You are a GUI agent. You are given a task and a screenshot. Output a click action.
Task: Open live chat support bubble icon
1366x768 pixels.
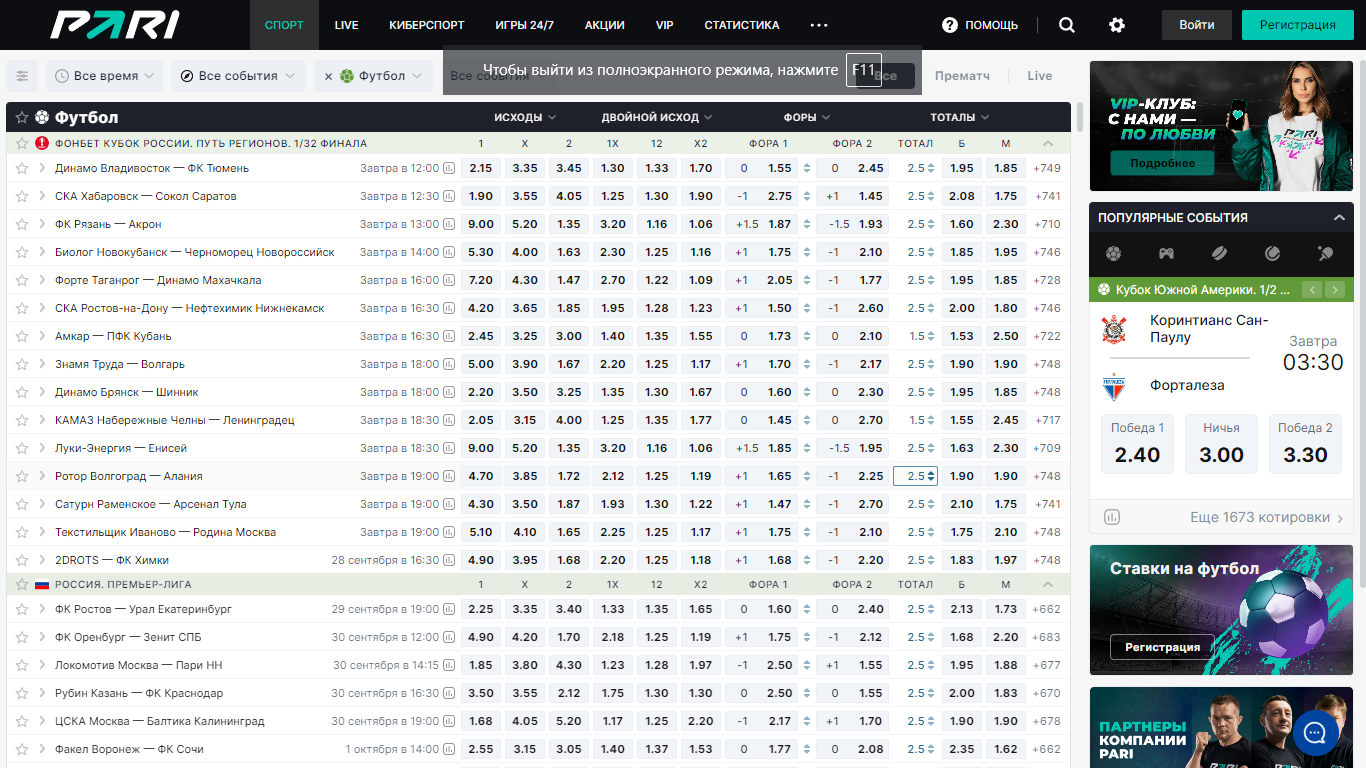point(1316,734)
